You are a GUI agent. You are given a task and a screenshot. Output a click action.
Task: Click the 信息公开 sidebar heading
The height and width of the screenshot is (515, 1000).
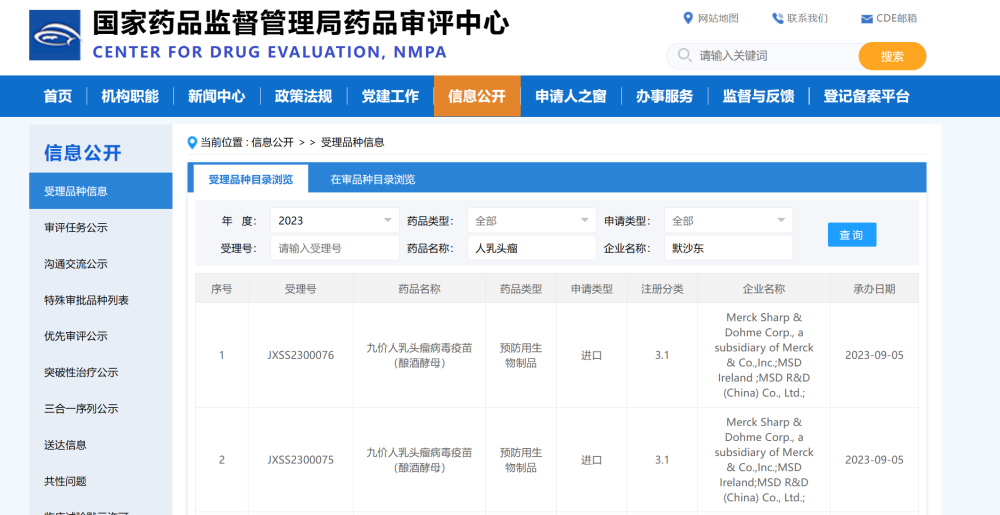[82, 152]
